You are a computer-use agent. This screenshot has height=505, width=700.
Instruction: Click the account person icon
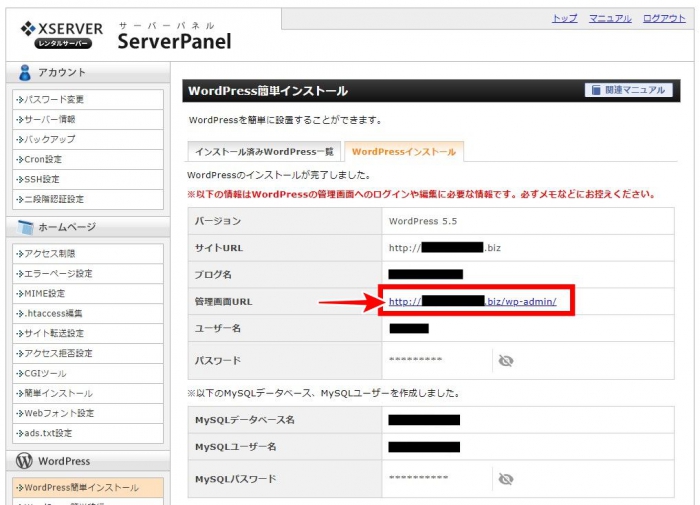coord(25,72)
